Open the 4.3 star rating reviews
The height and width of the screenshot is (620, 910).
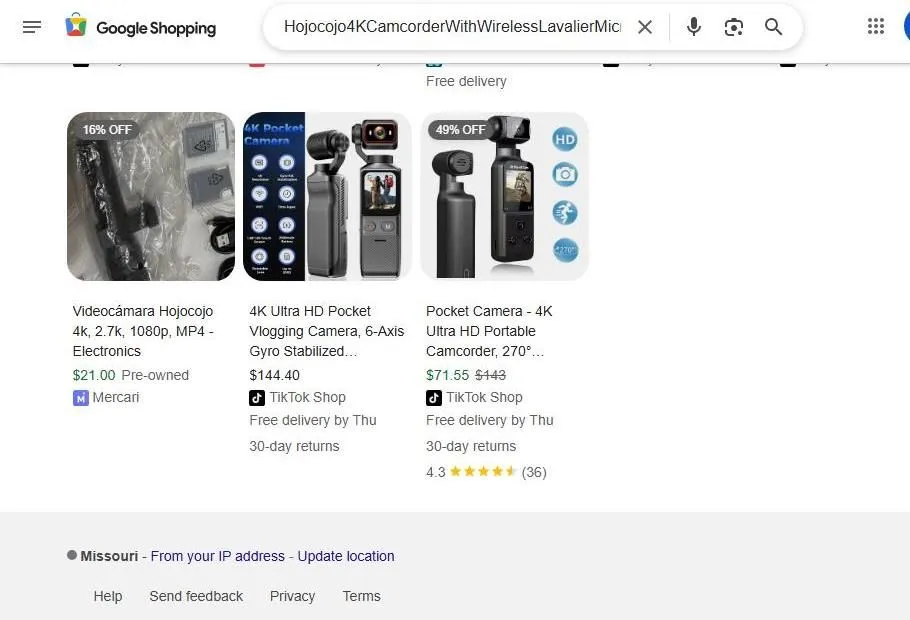487,471
